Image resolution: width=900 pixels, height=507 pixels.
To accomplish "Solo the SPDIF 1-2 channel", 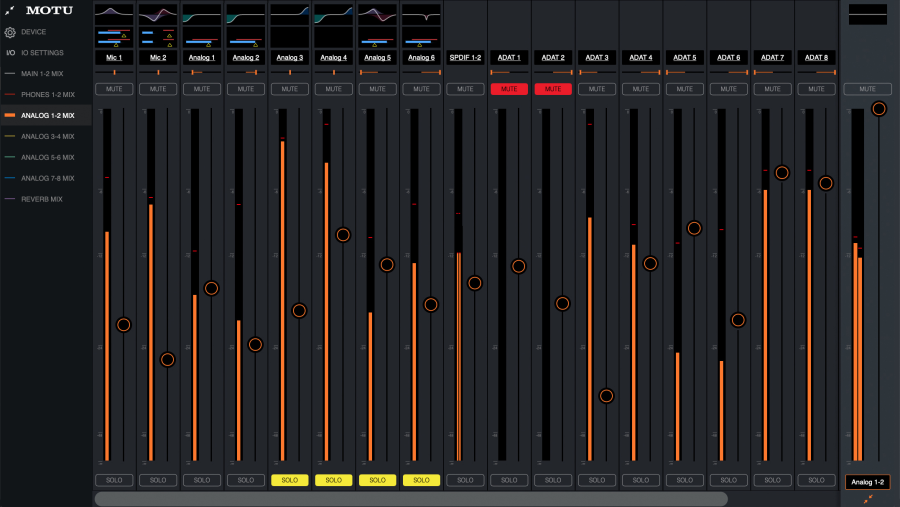I will click(x=465, y=480).
